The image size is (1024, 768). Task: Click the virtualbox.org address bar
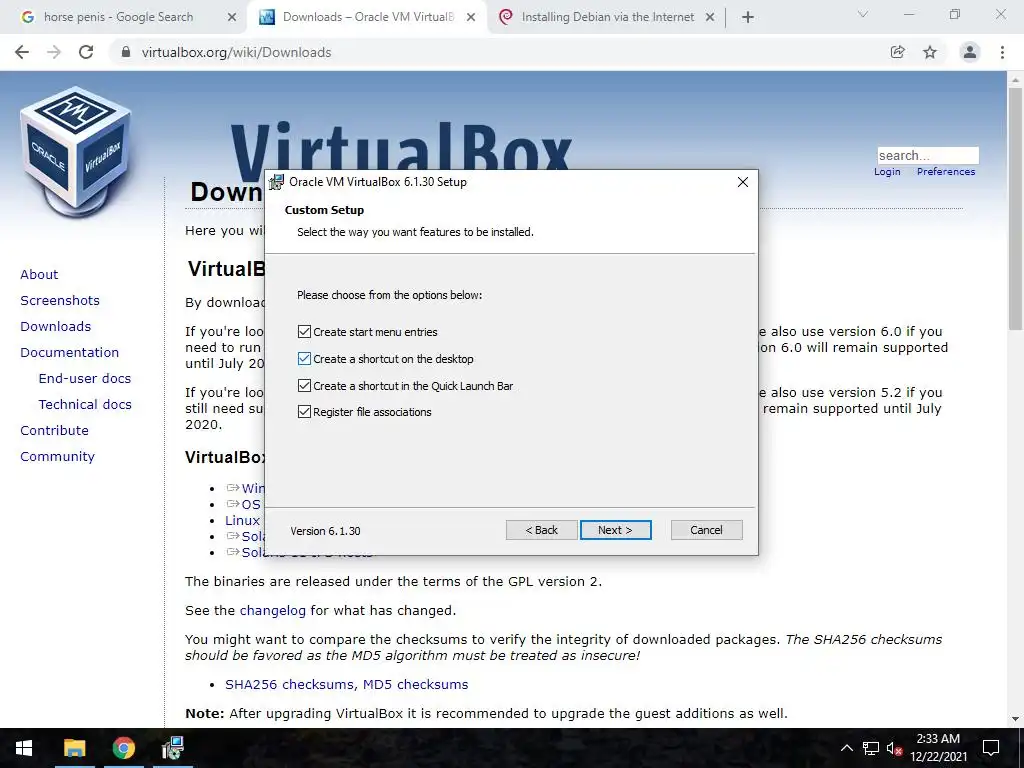click(496, 52)
